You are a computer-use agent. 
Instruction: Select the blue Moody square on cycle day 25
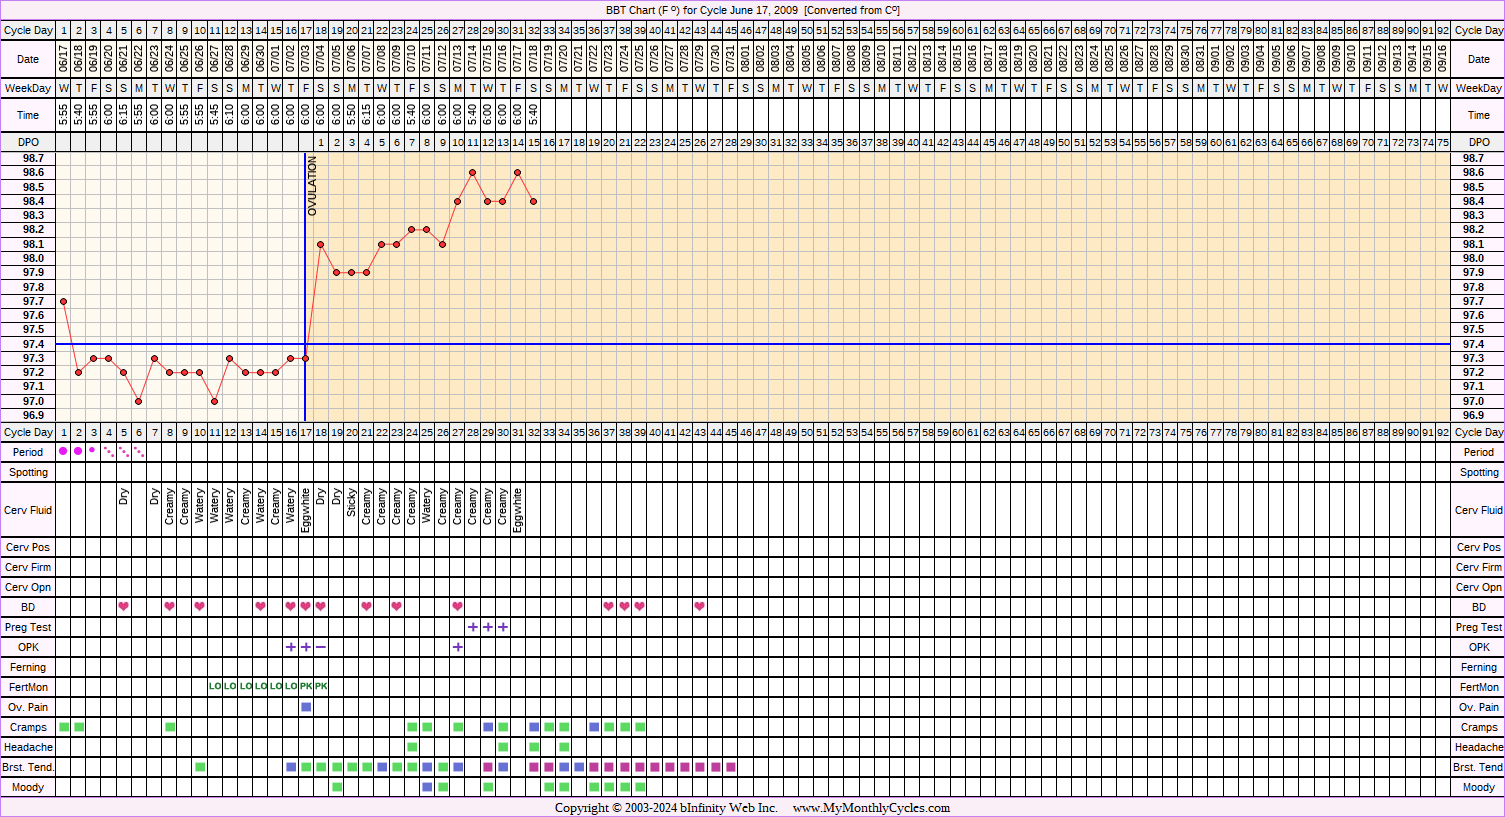coord(427,787)
